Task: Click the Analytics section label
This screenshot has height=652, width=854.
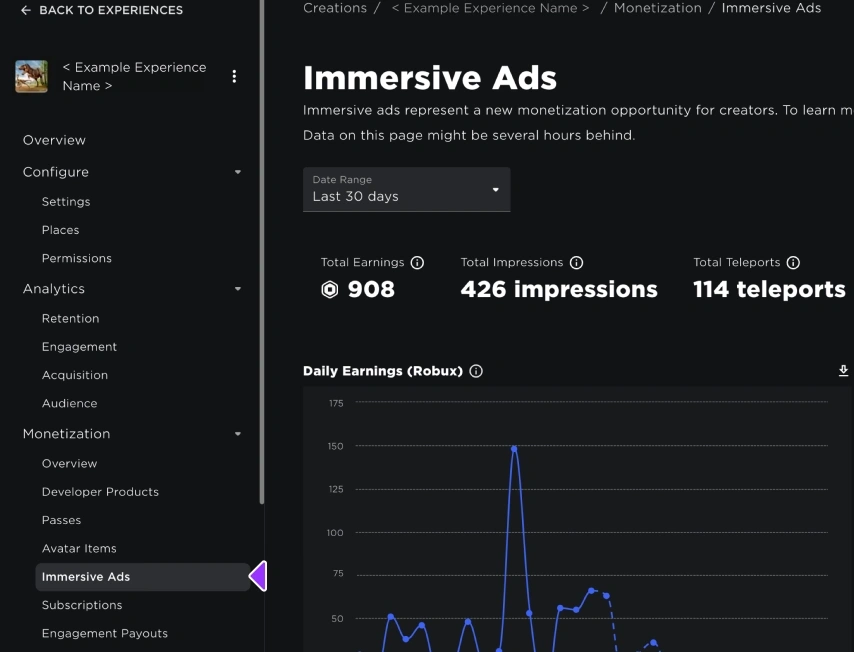Action: tap(53, 289)
